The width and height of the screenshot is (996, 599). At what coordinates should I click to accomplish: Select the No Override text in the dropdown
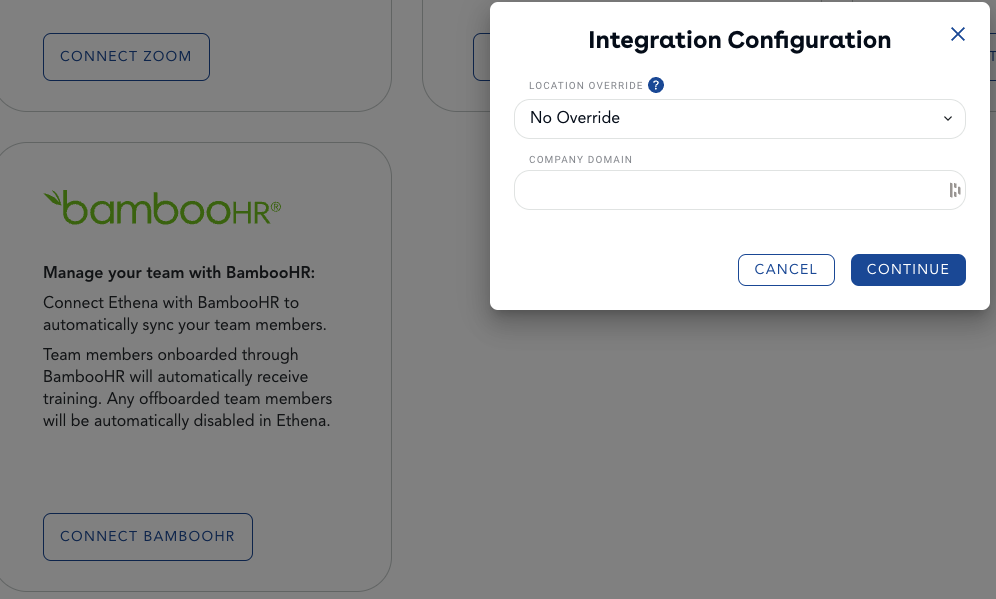click(x=574, y=118)
